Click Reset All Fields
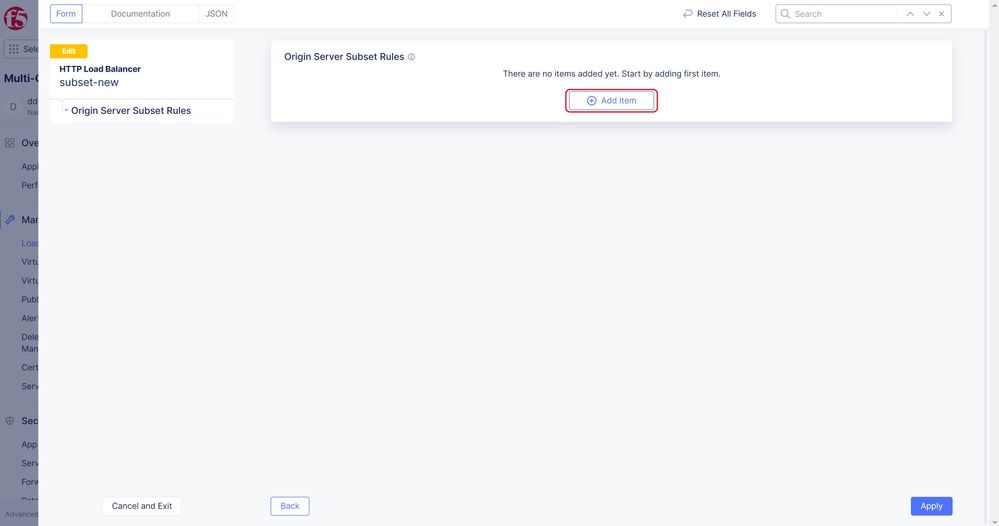The width and height of the screenshot is (999, 526). coord(719,14)
